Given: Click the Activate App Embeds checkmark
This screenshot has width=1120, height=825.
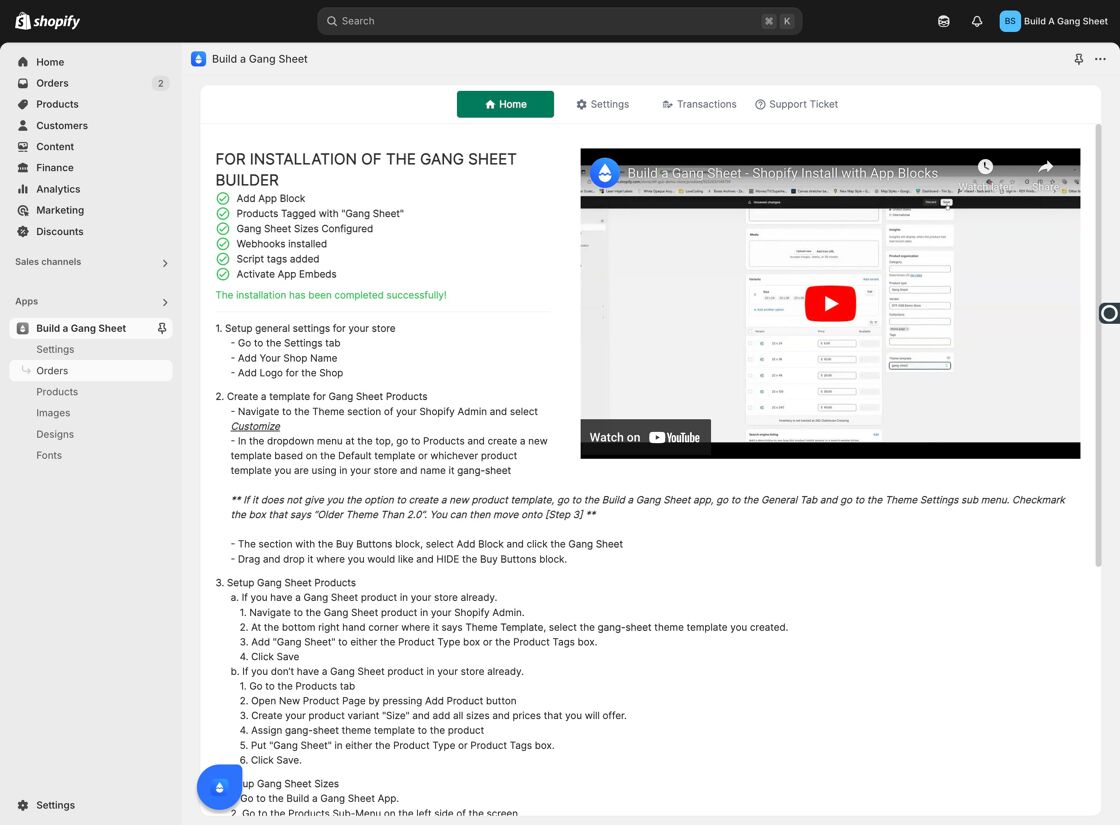Looking at the screenshot, I should (223, 274).
